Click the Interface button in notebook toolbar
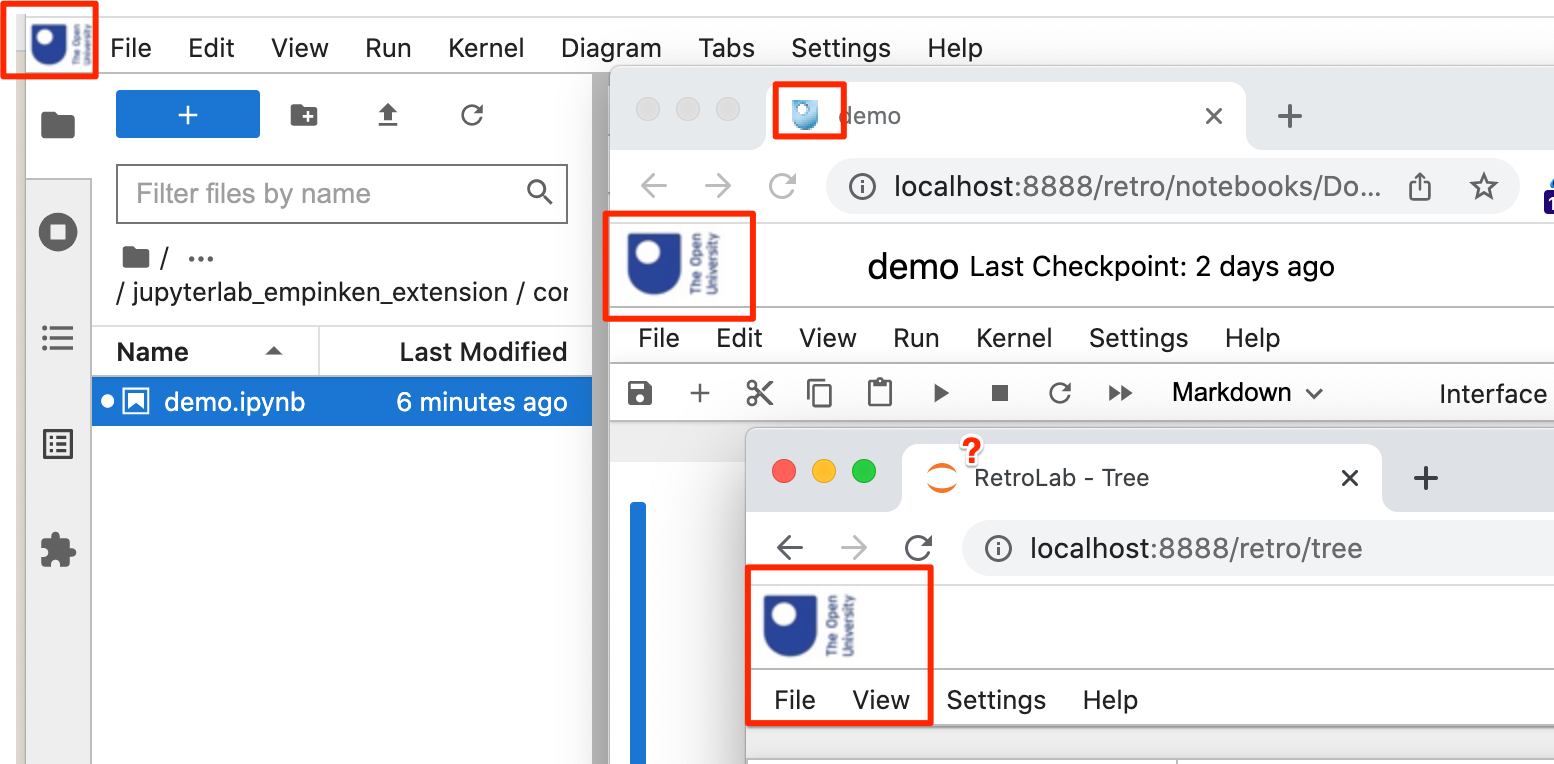This screenshot has height=764, width=1554. pos(1493,394)
